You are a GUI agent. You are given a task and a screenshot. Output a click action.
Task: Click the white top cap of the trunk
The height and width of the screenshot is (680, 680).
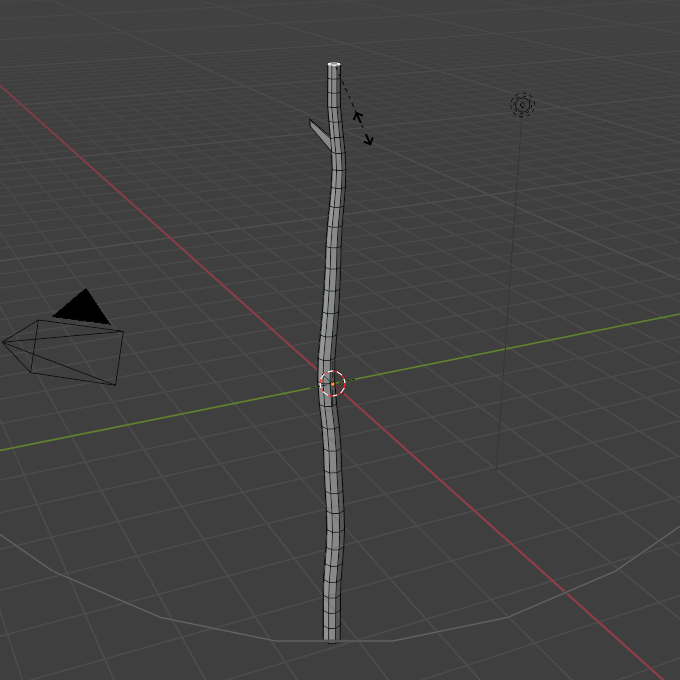[334, 65]
